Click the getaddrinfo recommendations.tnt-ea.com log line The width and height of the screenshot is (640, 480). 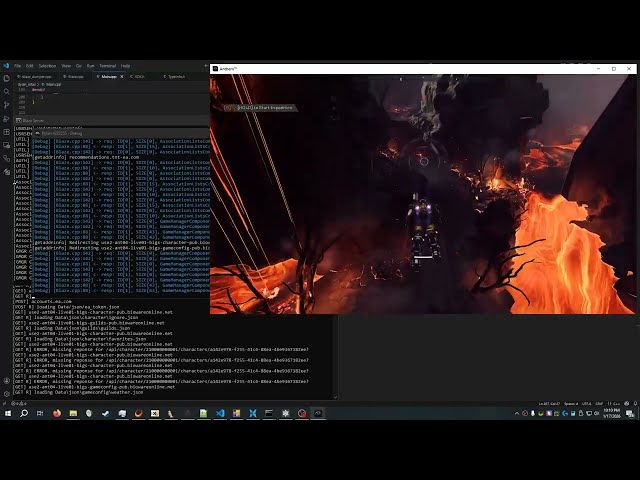(x=87, y=157)
